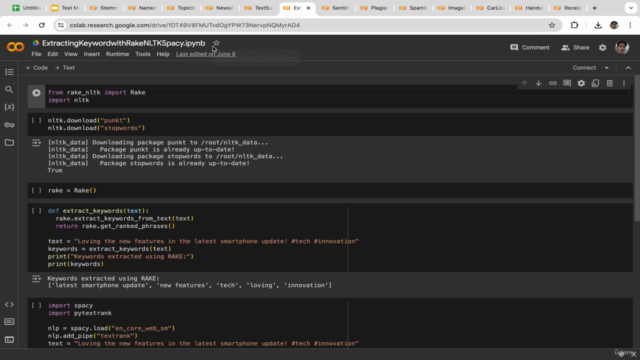The height and width of the screenshot is (360, 640).
Task: Open Find and replace in the sidebar
Action: coord(9,89)
